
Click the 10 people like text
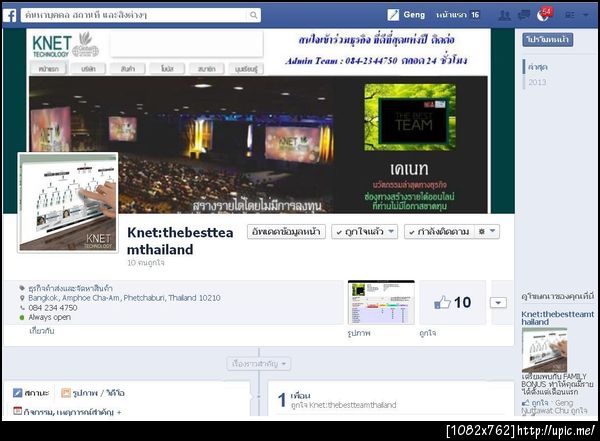click(x=146, y=263)
